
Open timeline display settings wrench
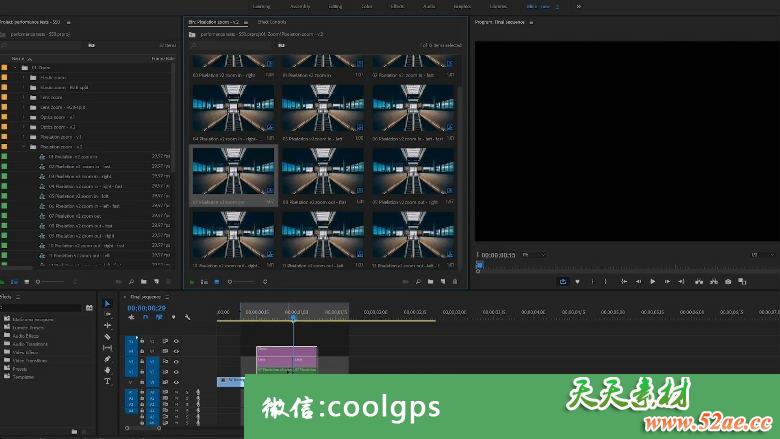click(x=188, y=317)
